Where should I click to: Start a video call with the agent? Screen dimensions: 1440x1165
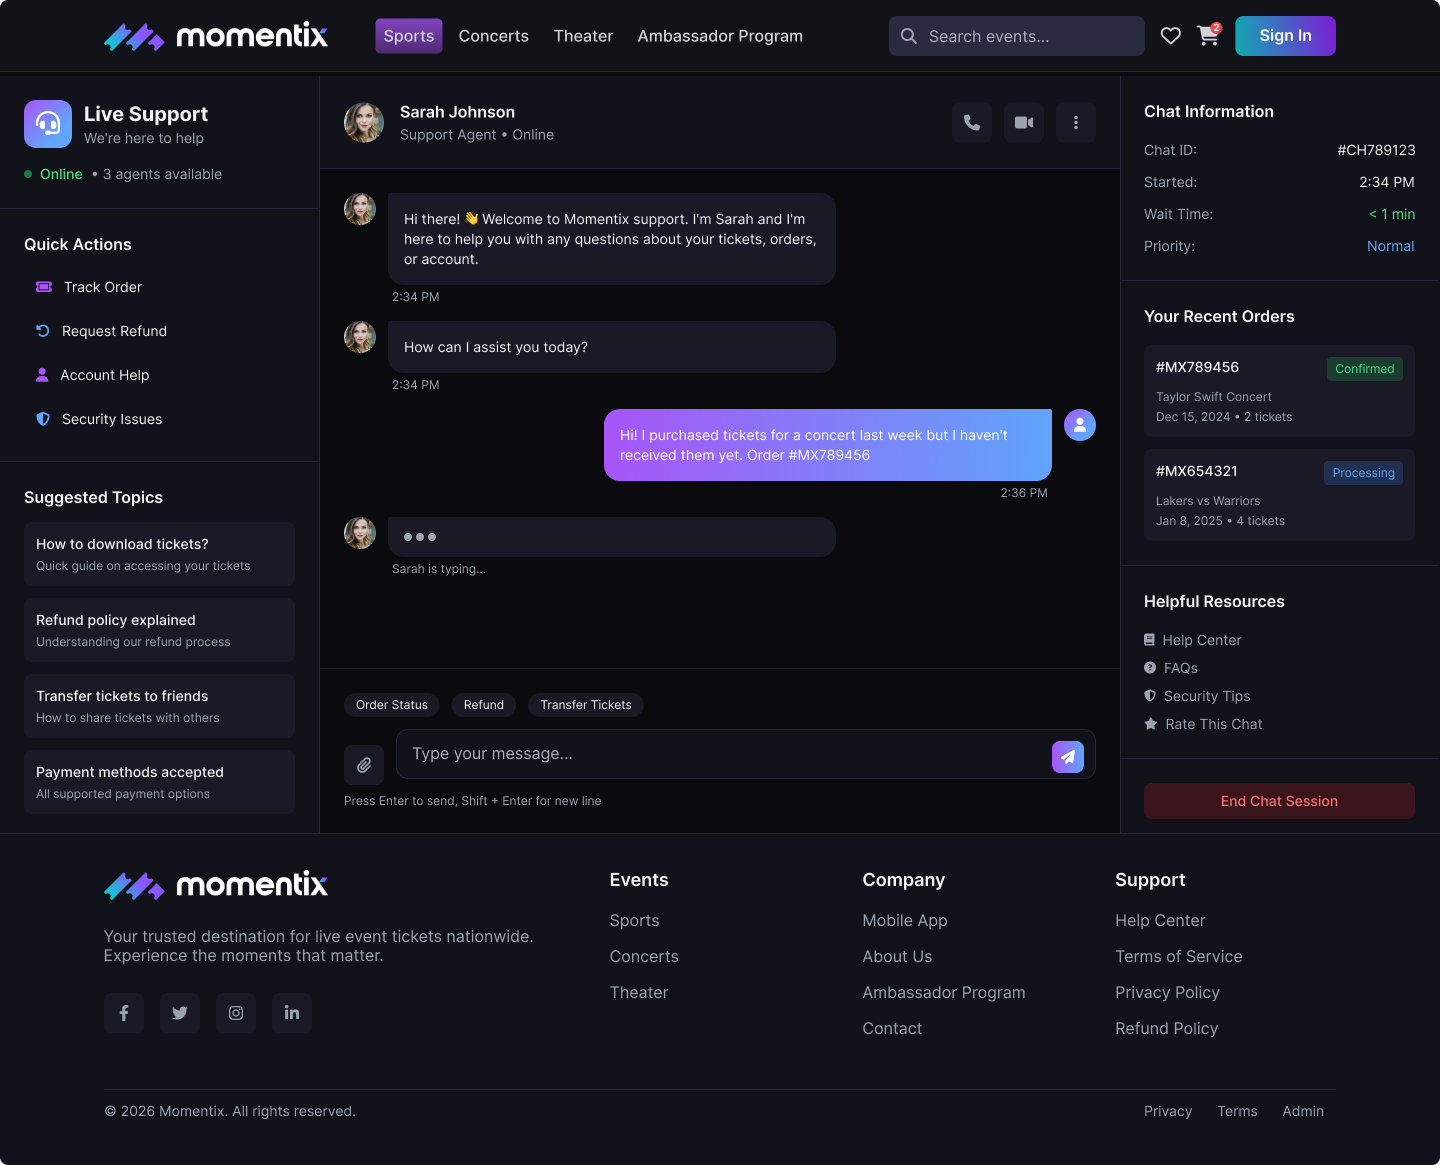pos(1024,122)
